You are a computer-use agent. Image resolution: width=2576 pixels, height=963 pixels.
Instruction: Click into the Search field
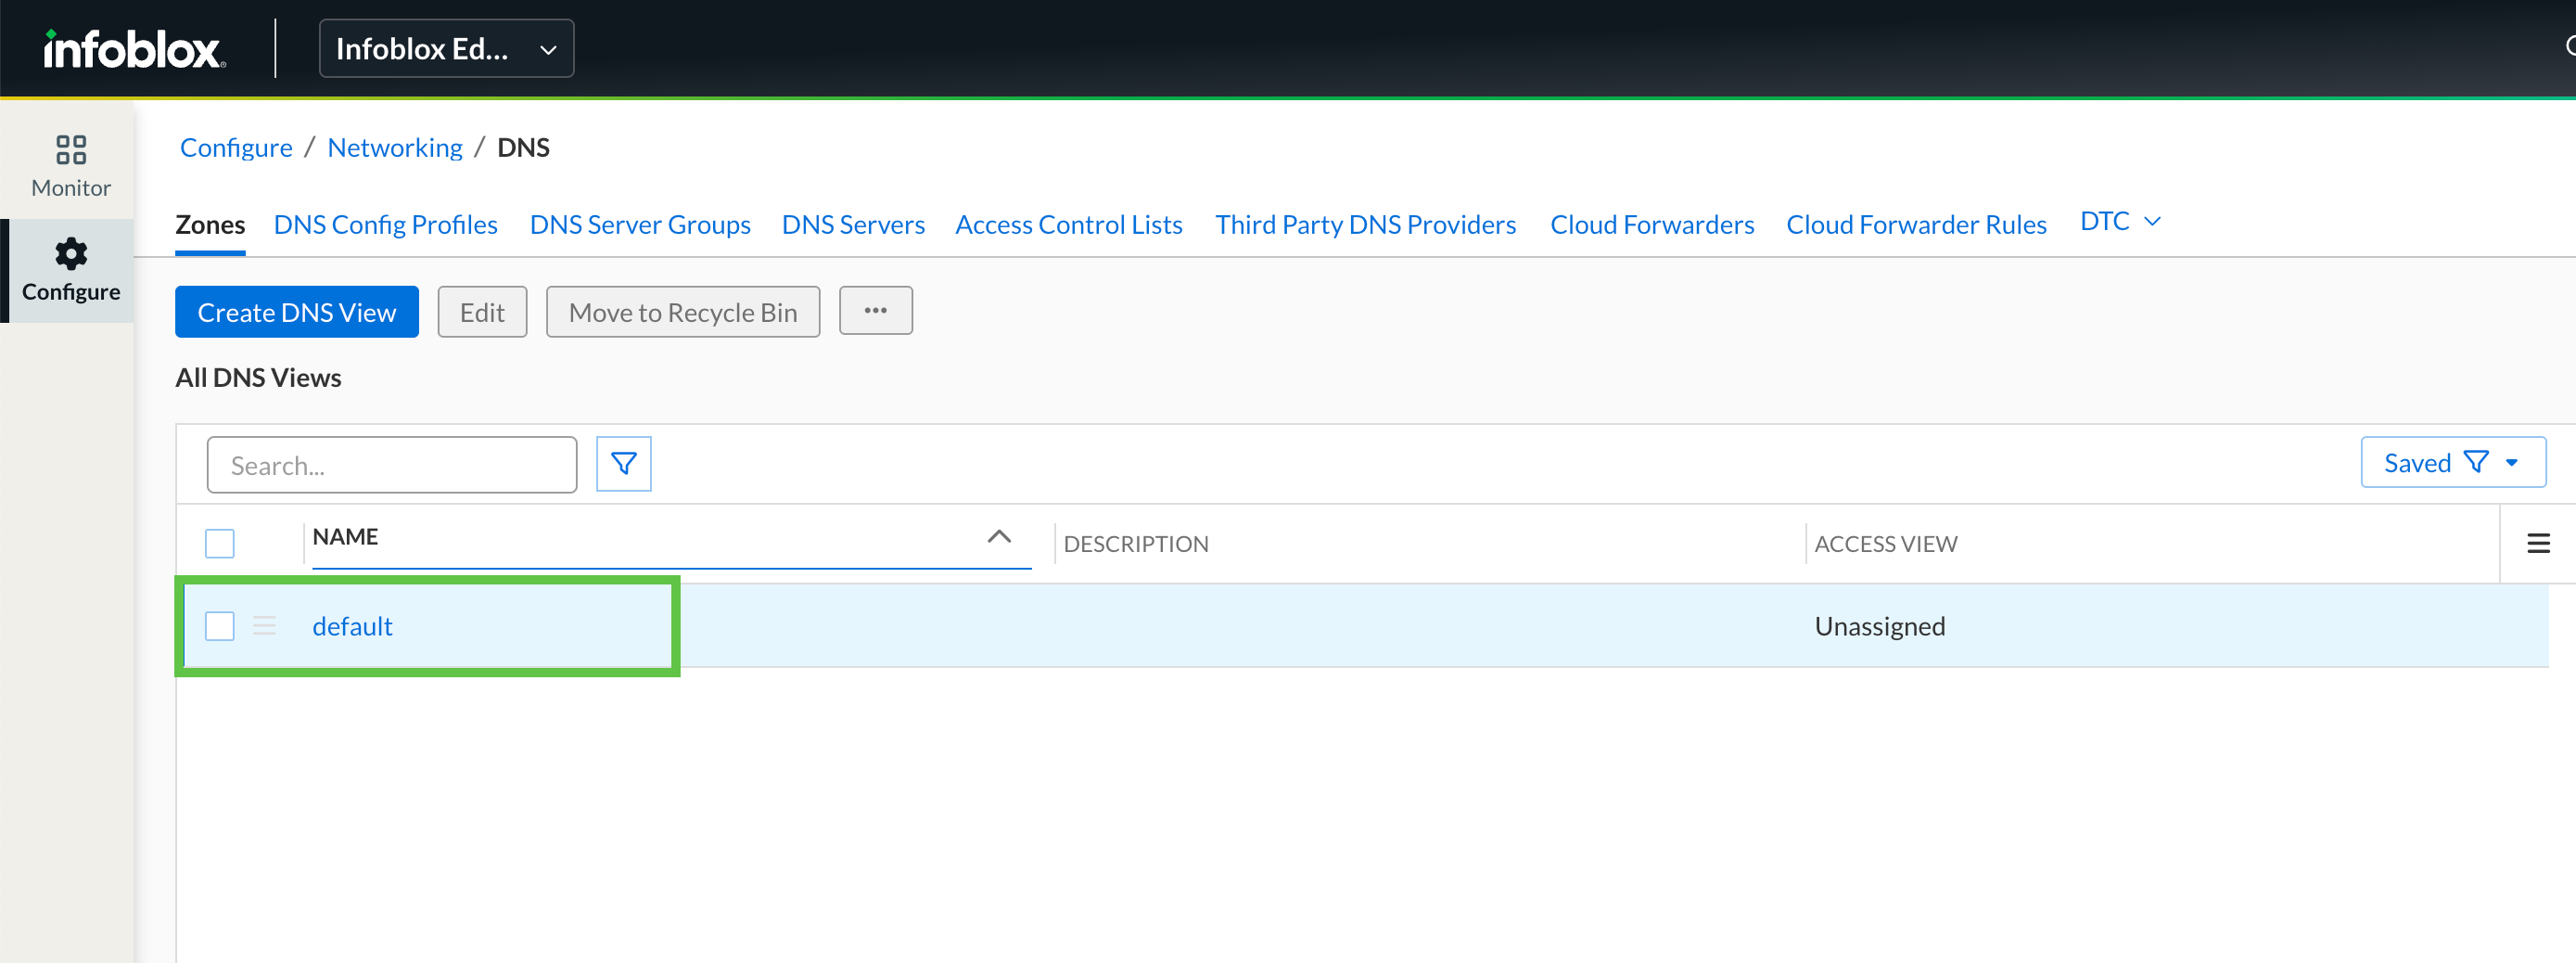[391, 465]
